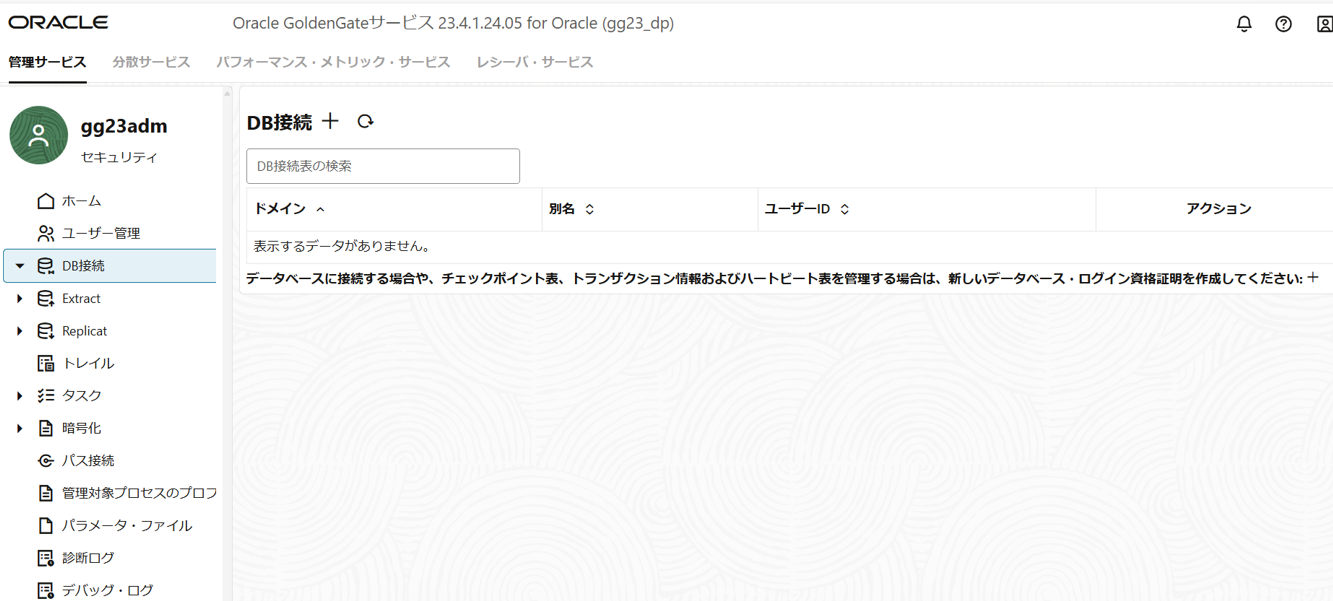Expand the Extract tree node
The height and width of the screenshot is (601, 1333).
point(19,298)
